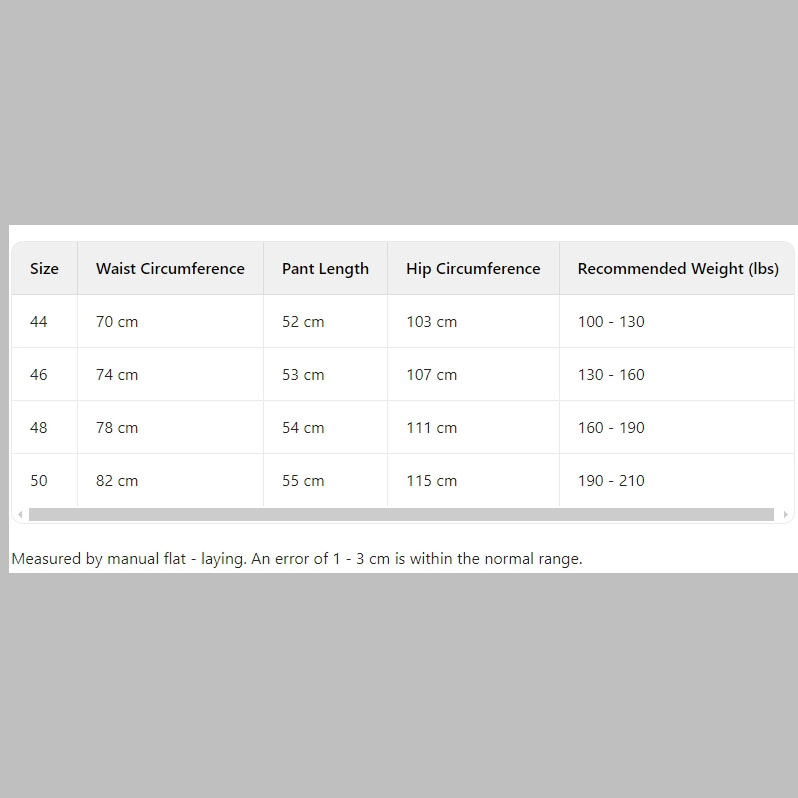This screenshot has width=798, height=798.
Task: Click the 107 cm hip value
Action: 431,375
